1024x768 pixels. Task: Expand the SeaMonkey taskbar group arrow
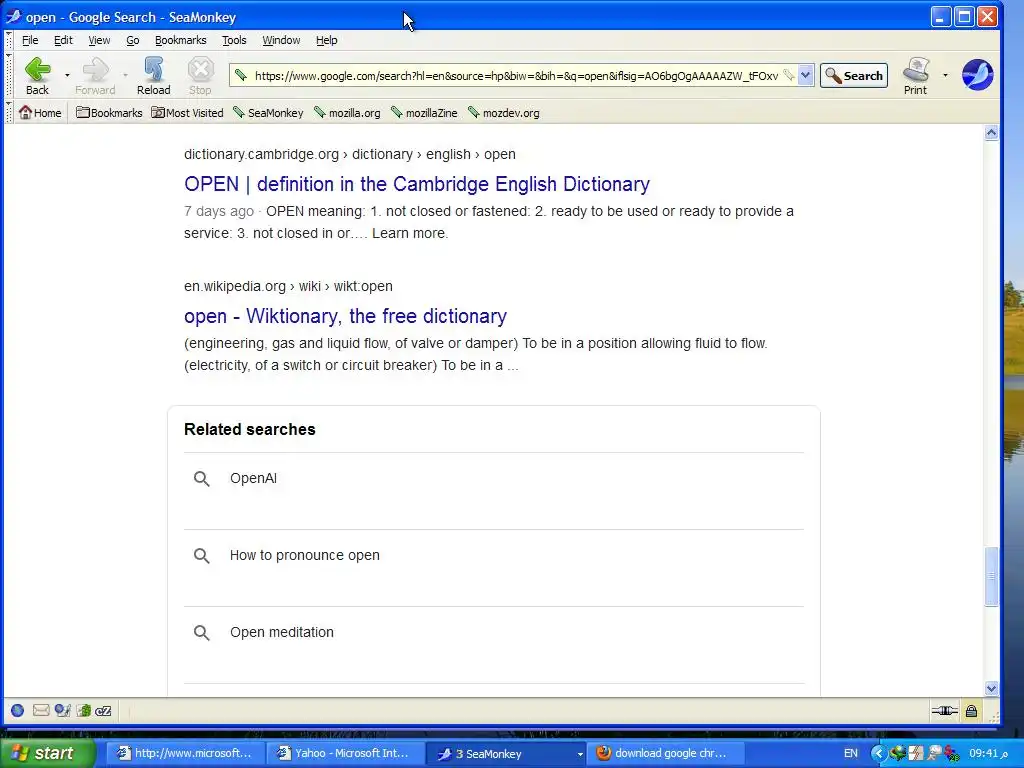[579, 754]
